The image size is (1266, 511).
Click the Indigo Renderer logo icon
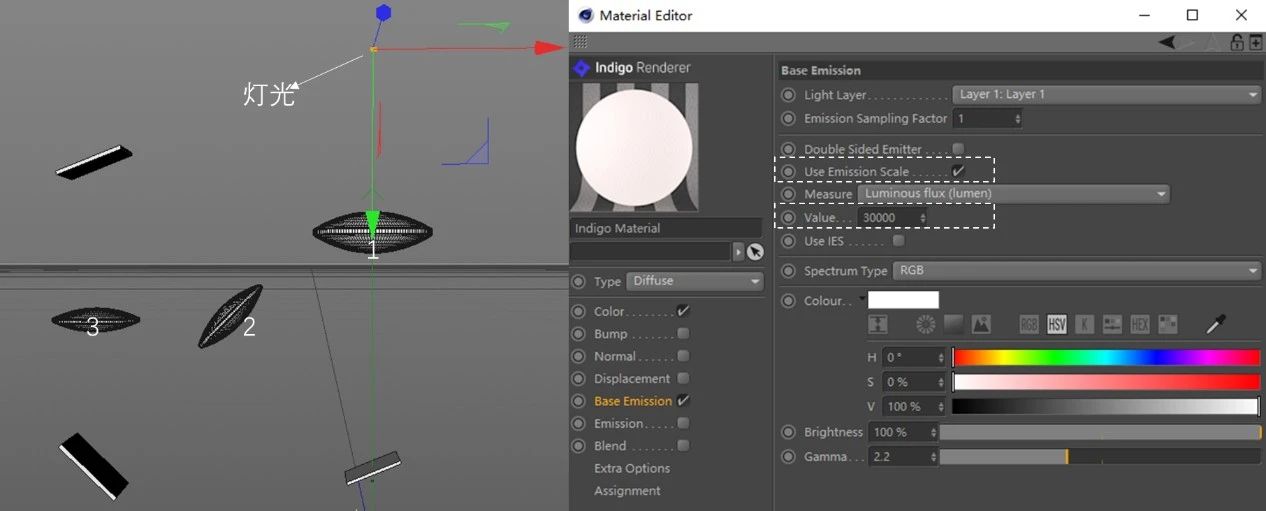582,68
